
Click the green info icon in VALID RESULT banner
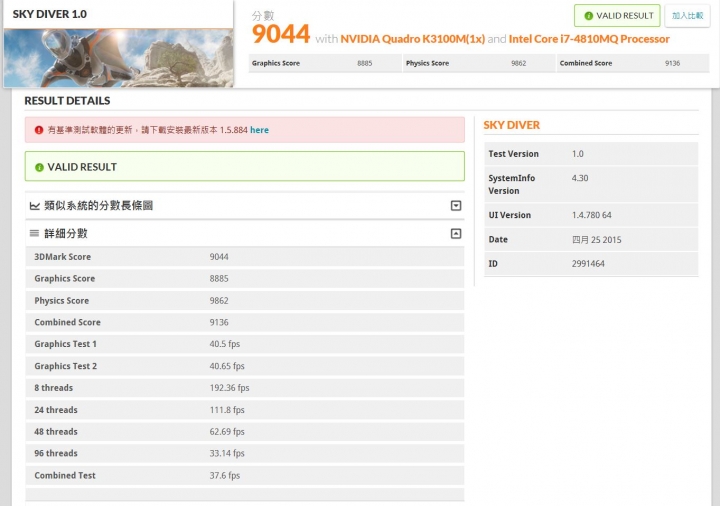39,167
